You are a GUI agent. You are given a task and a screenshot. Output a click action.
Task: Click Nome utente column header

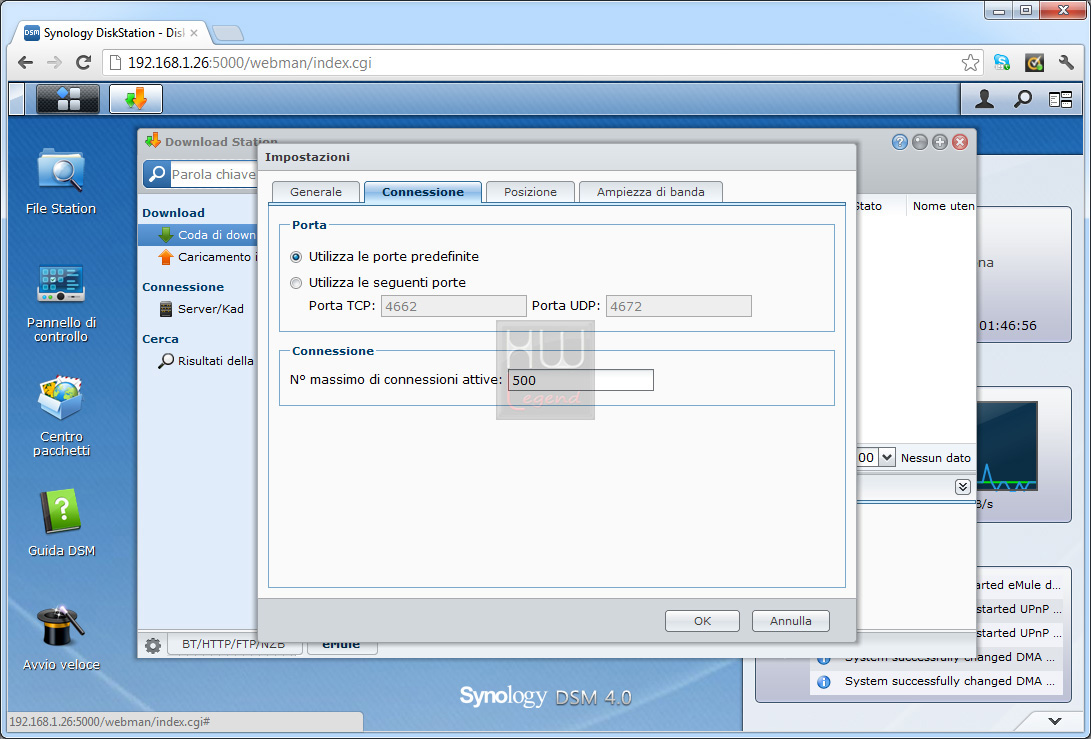(941, 206)
